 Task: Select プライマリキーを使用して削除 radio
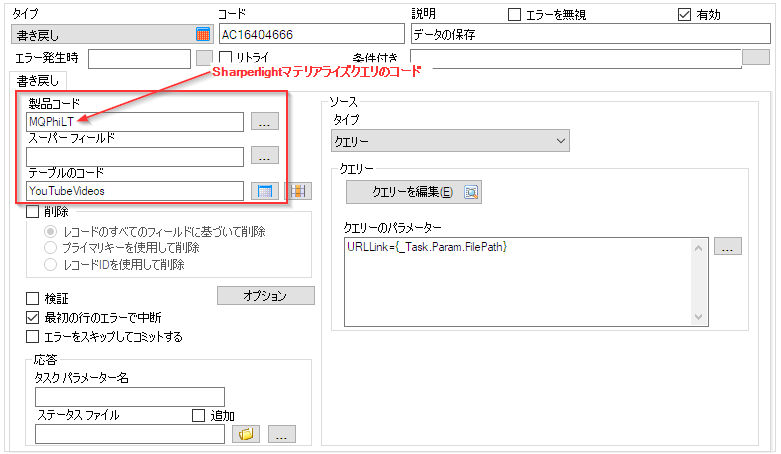pyautogui.click(x=50, y=248)
